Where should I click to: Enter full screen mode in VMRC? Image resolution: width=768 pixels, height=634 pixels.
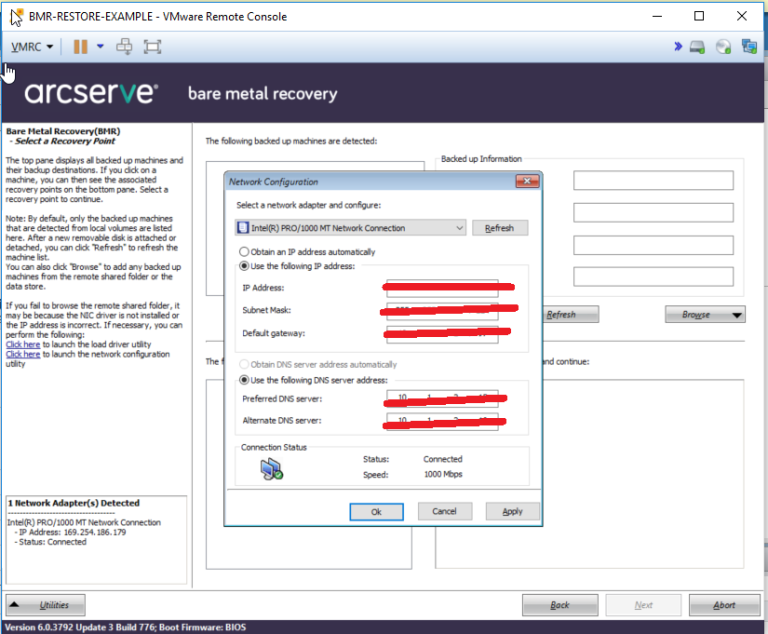click(152, 47)
